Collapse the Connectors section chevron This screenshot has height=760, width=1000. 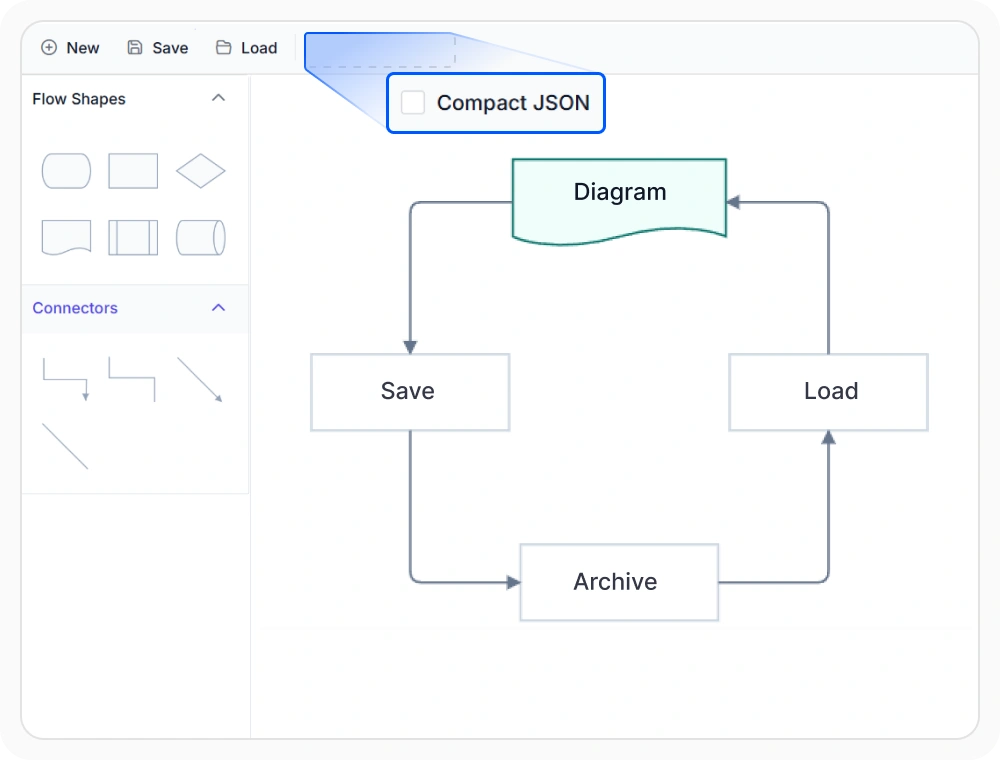[218, 308]
